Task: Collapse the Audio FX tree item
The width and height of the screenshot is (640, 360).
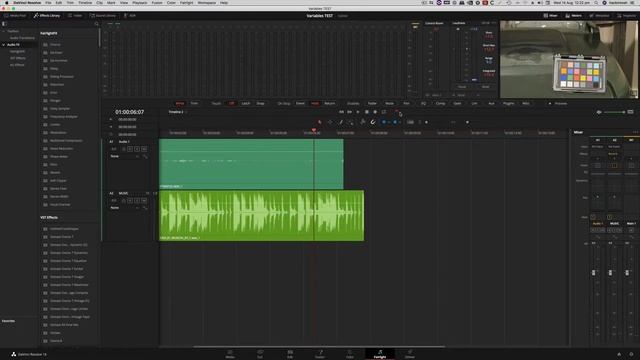Action: tap(4, 44)
